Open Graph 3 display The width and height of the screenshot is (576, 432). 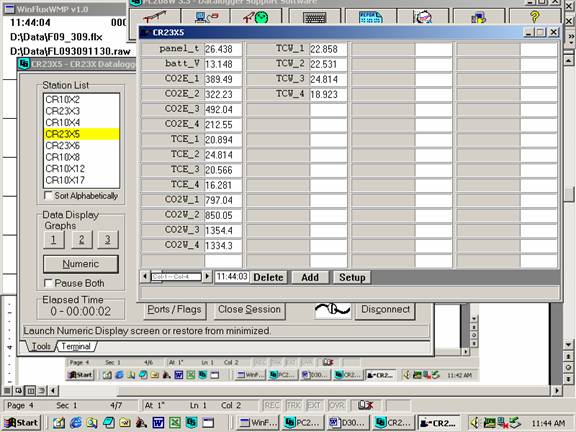(x=108, y=240)
